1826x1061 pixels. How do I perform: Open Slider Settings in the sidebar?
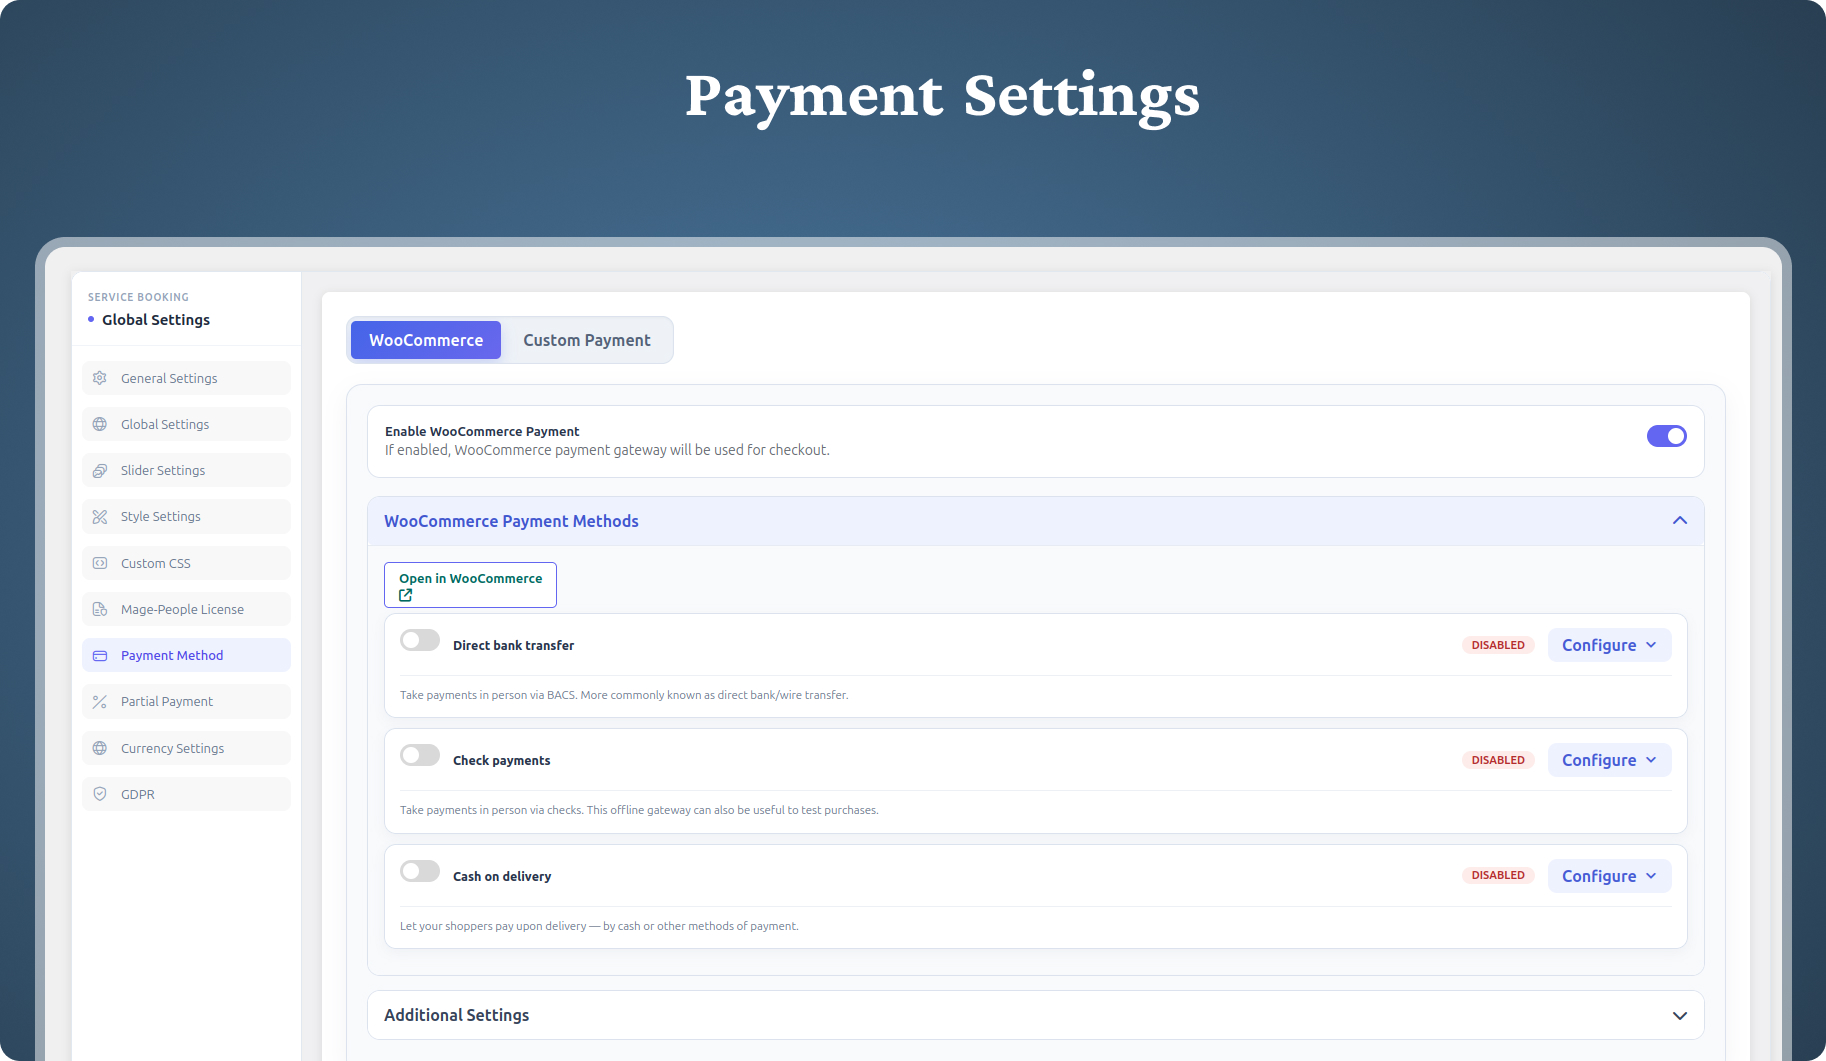pyautogui.click(x=187, y=470)
